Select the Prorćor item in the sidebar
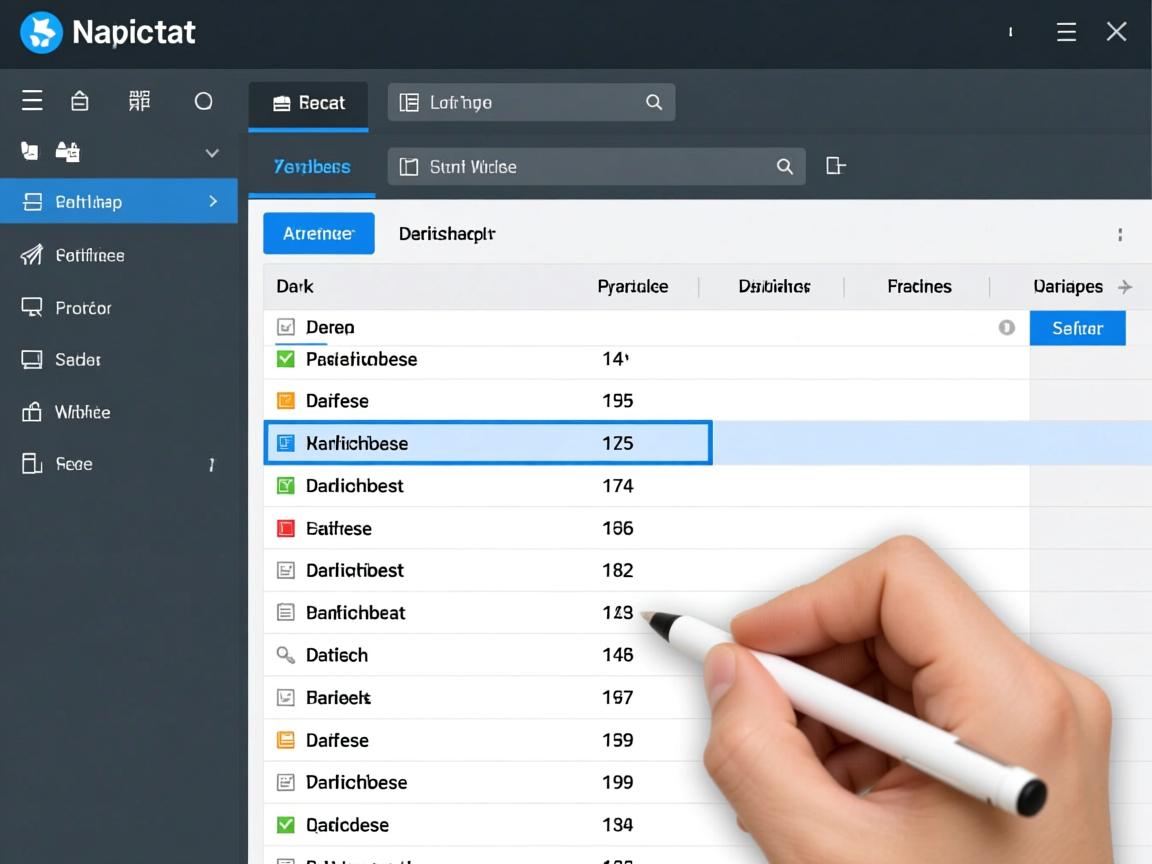Viewport: 1152px width, 864px height. click(83, 308)
